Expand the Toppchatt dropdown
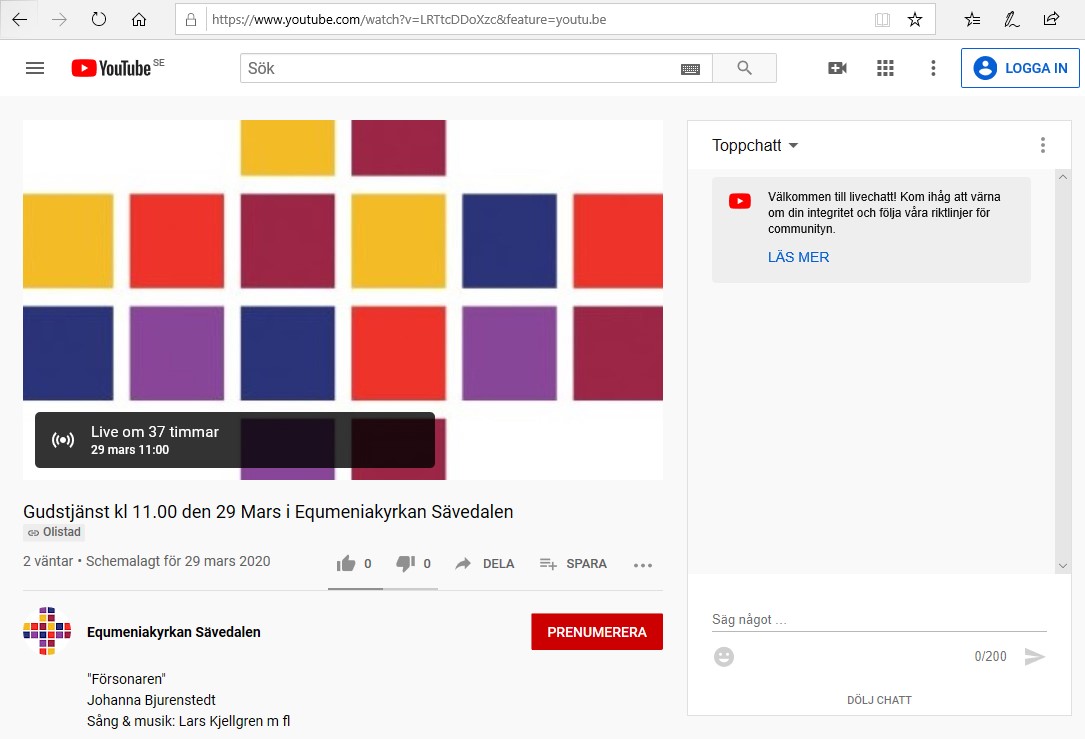1085x739 pixels. 755,145
